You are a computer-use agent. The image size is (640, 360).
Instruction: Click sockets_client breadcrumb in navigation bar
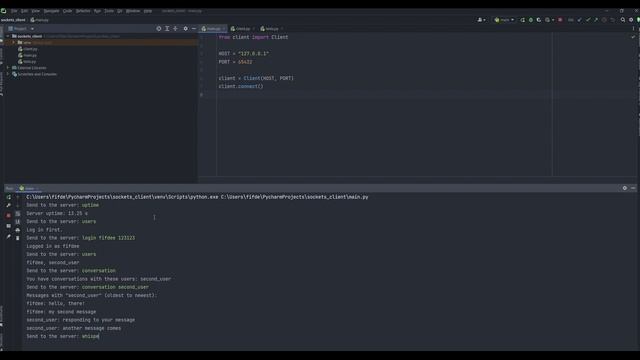click(x=13, y=20)
